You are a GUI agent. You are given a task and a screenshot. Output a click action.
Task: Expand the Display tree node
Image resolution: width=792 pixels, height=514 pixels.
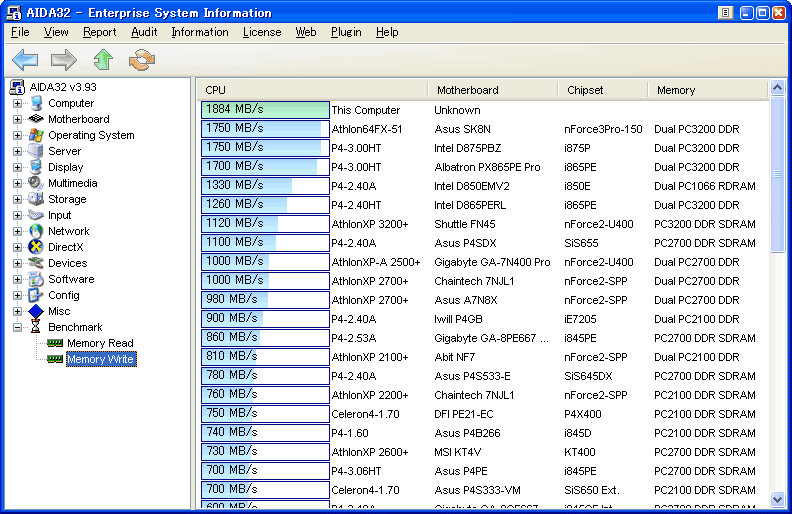click(x=17, y=168)
